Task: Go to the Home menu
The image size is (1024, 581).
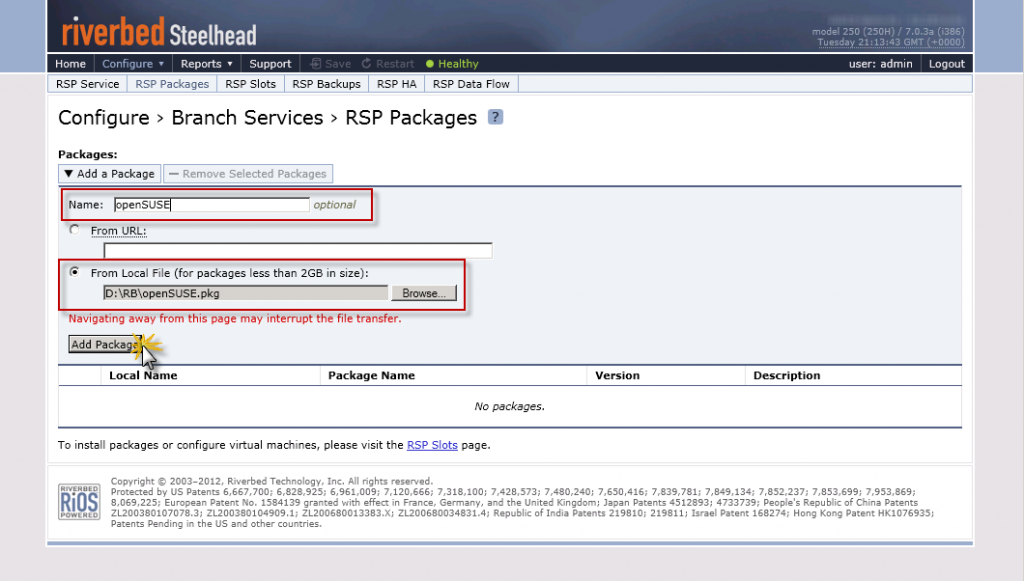Action: click(71, 64)
